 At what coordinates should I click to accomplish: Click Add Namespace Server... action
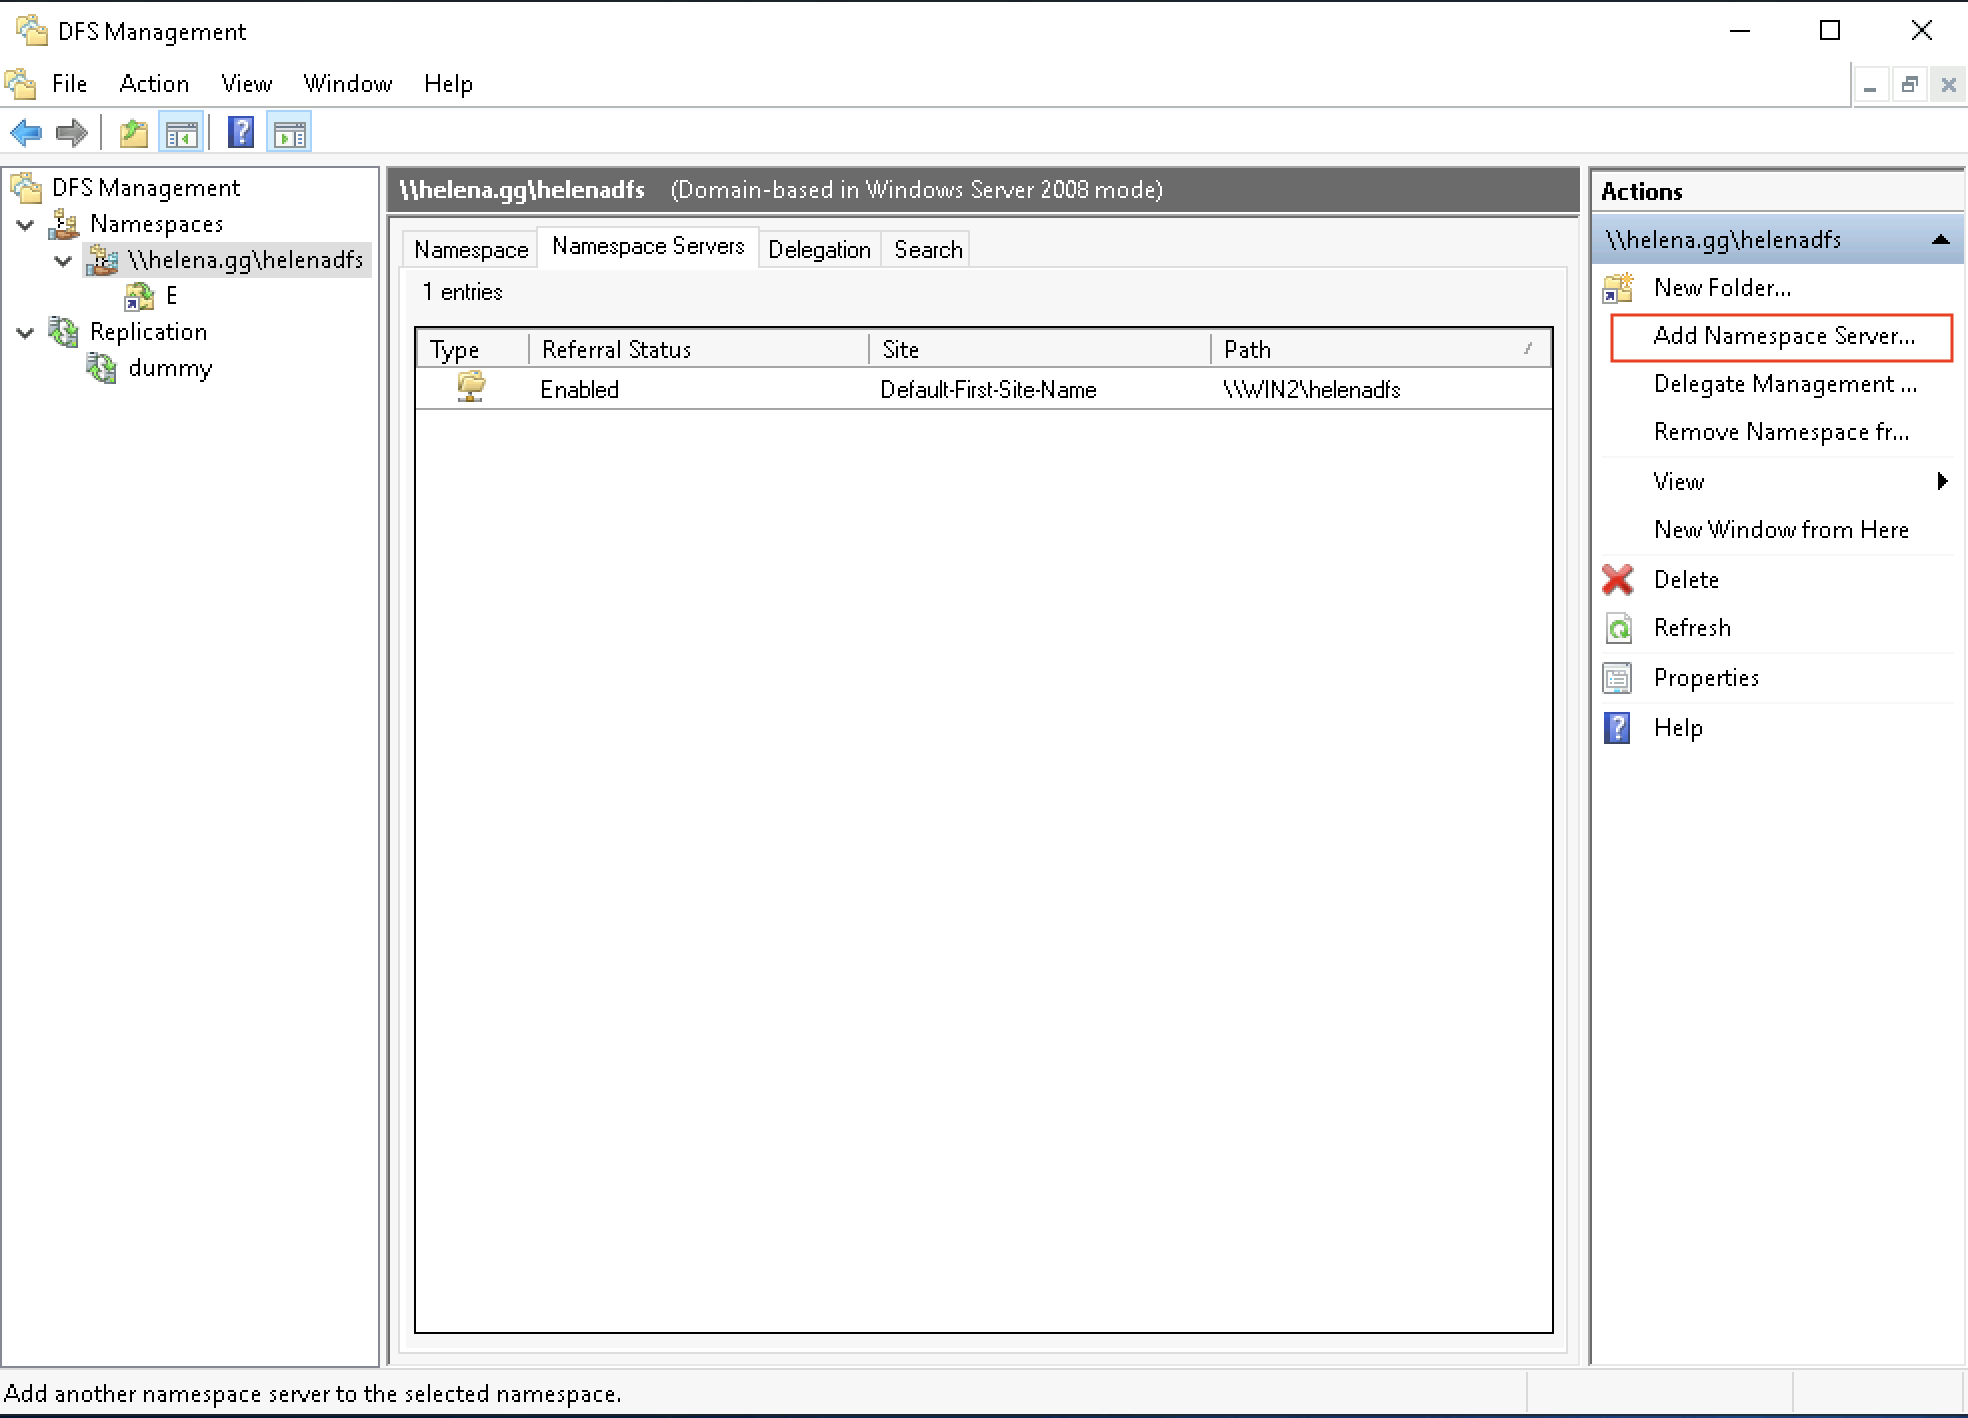(x=1784, y=336)
